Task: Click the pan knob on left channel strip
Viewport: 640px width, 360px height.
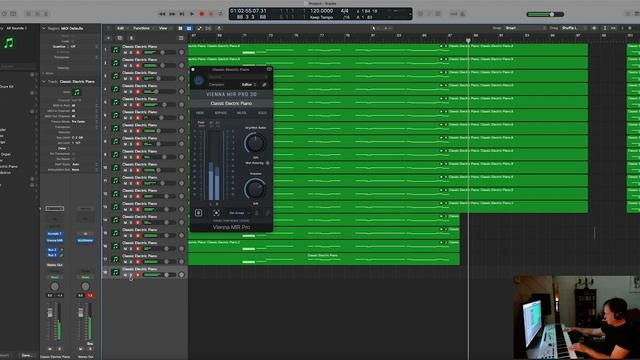Action: [x=54, y=286]
